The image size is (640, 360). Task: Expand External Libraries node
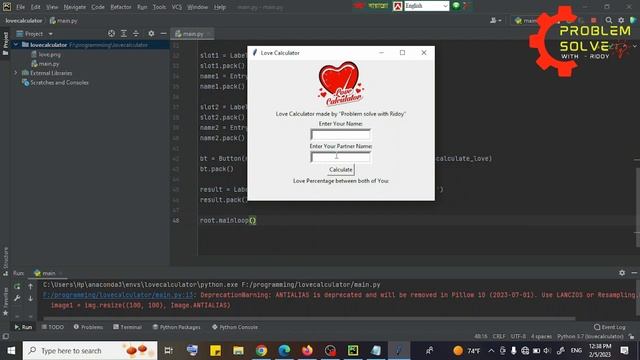[x=16, y=73]
